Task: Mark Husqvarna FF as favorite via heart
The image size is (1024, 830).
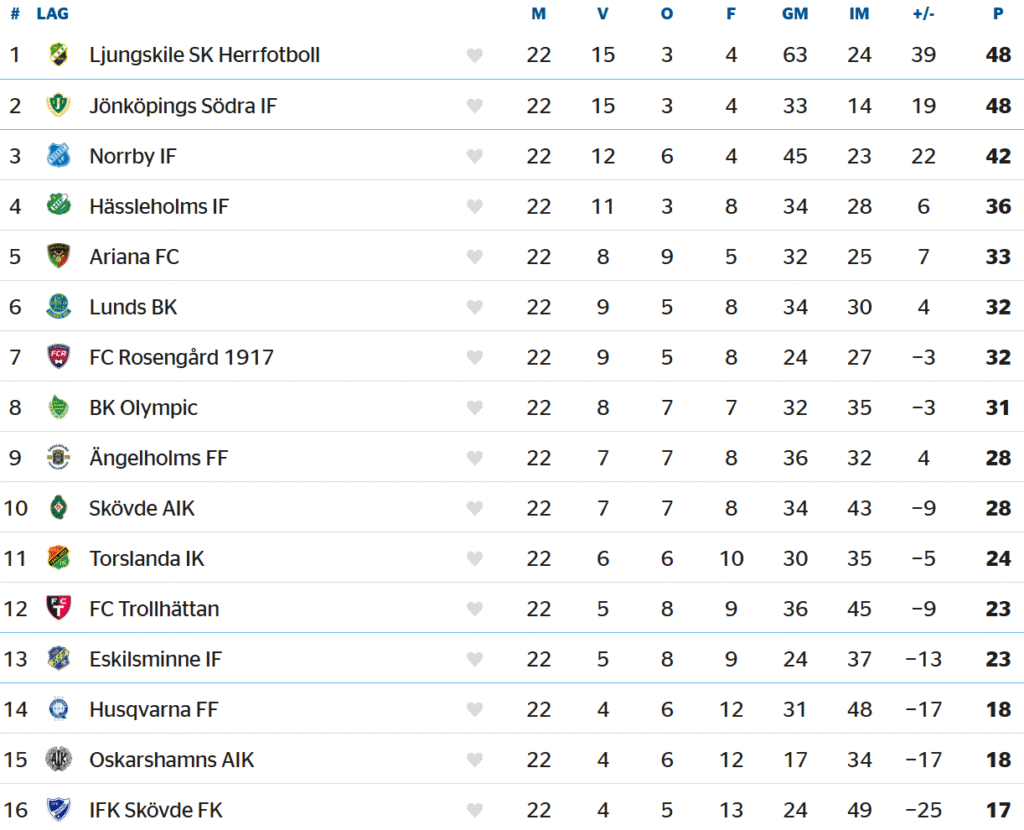Action: coord(475,709)
